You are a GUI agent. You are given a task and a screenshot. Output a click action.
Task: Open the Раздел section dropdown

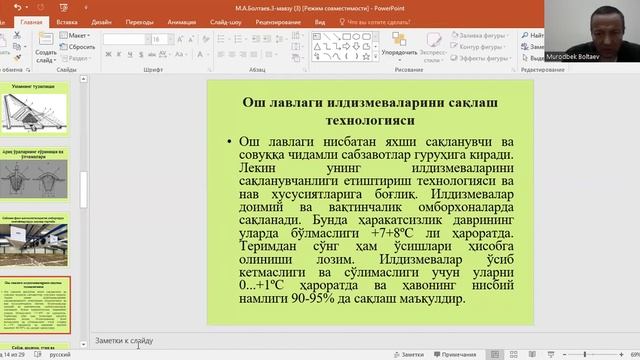[x=76, y=58]
